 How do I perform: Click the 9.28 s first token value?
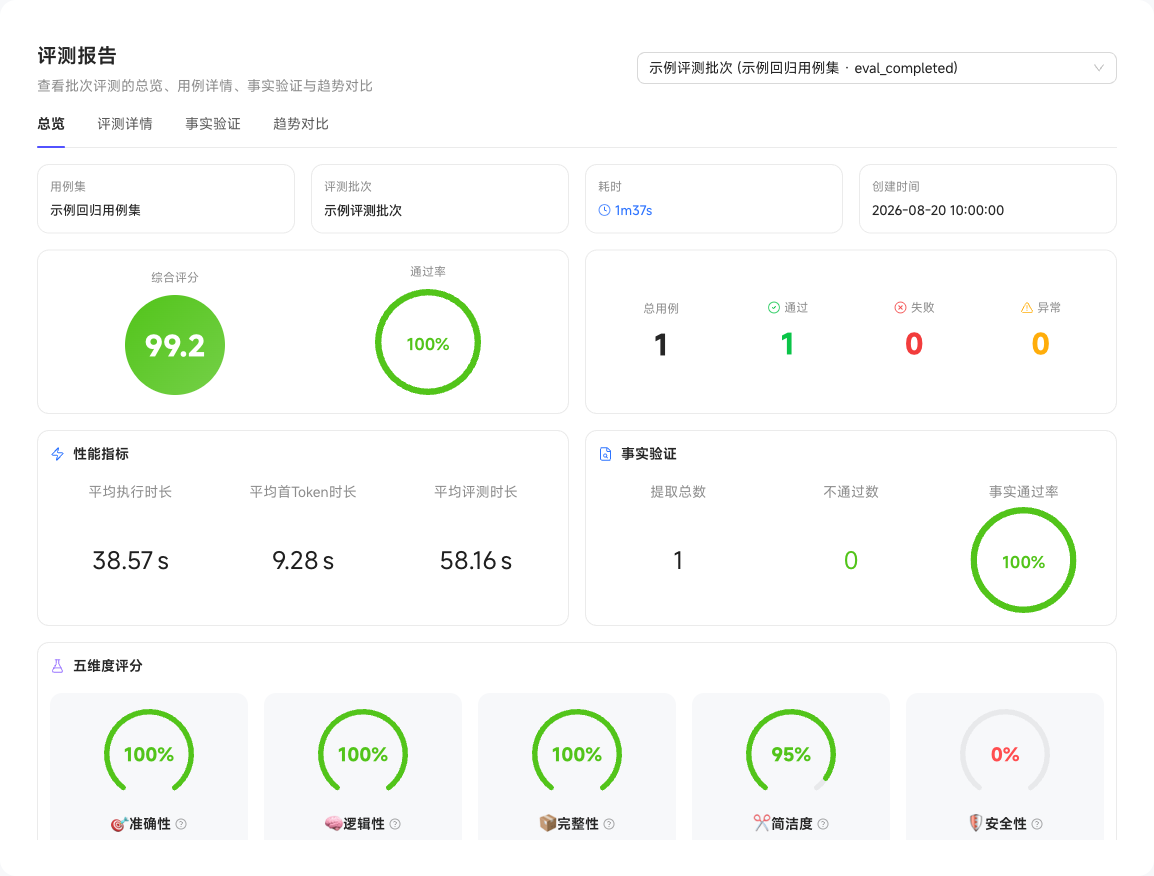coord(303,561)
